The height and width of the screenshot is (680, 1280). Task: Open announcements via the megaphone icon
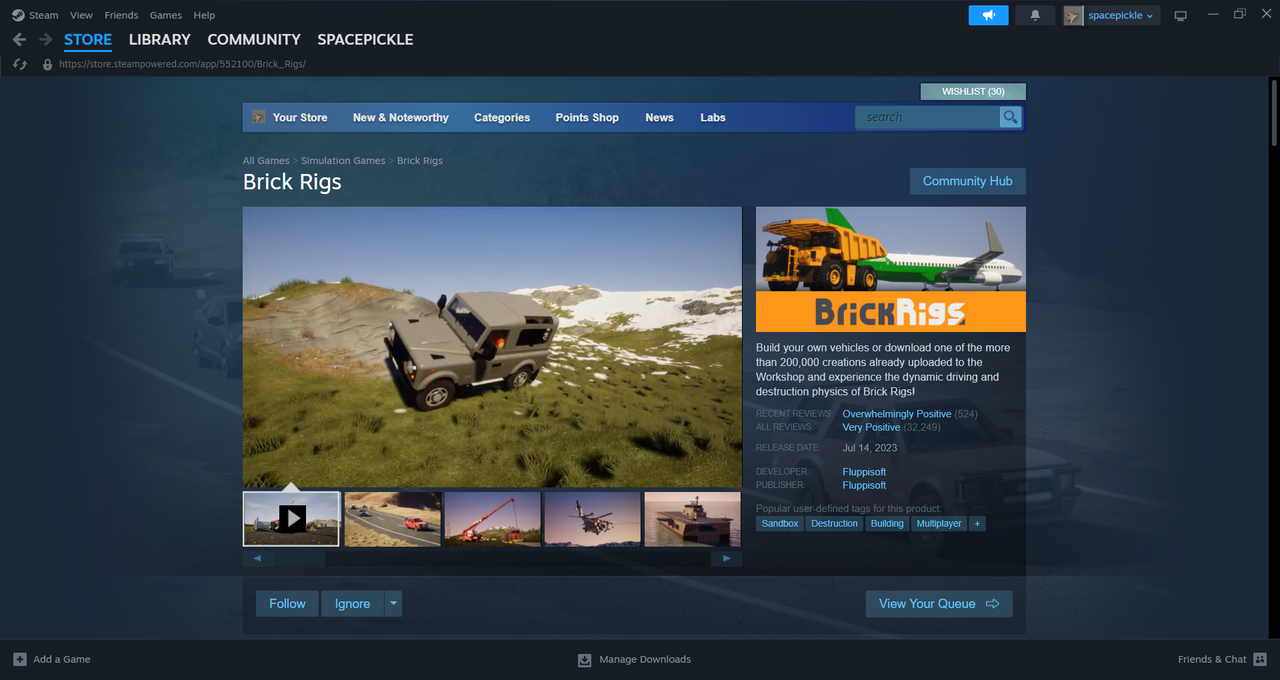[x=988, y=15]
